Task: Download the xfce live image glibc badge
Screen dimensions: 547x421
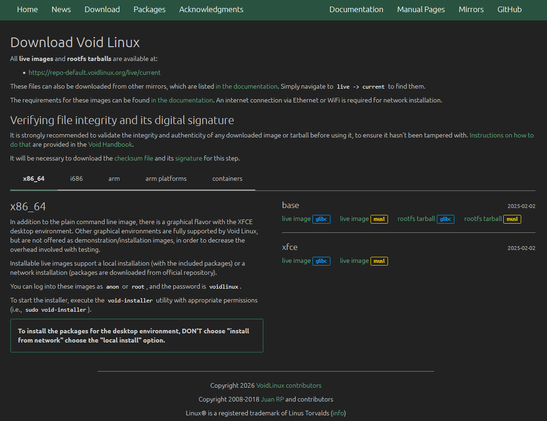Action: pyautogui.click(x=321, y=261)
